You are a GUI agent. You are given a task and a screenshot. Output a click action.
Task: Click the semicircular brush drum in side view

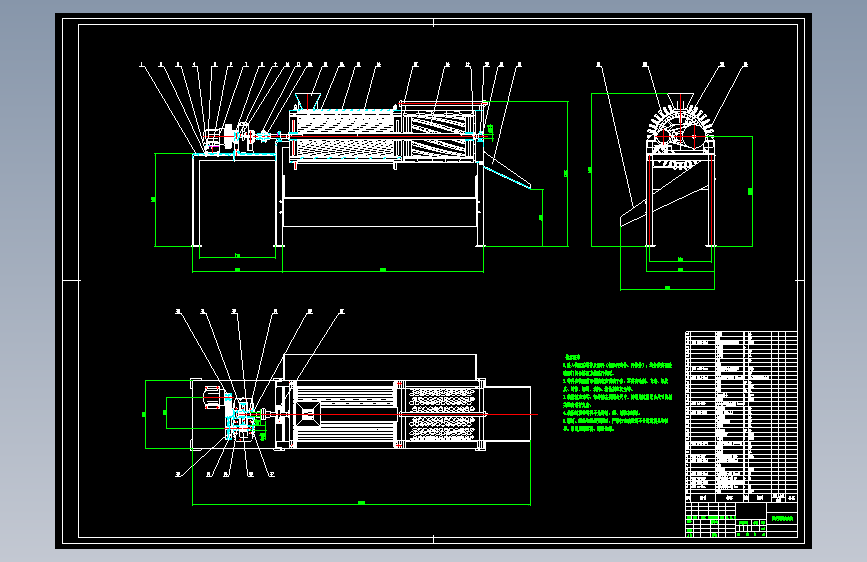point(680,128)
